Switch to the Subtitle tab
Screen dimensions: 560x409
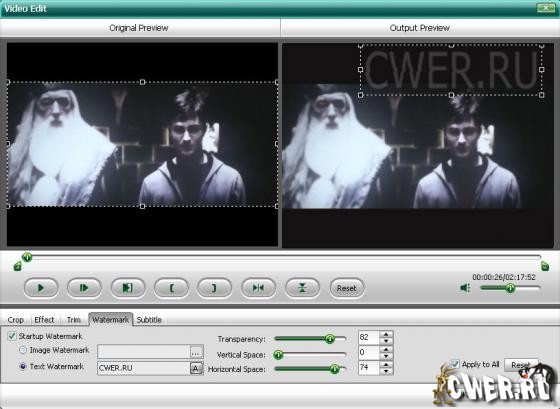149,320
